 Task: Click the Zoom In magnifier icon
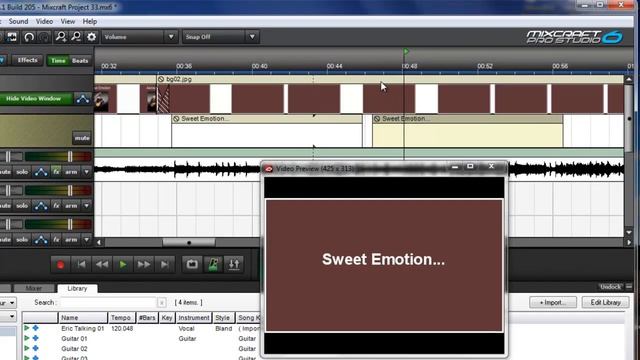click(61, 37)
